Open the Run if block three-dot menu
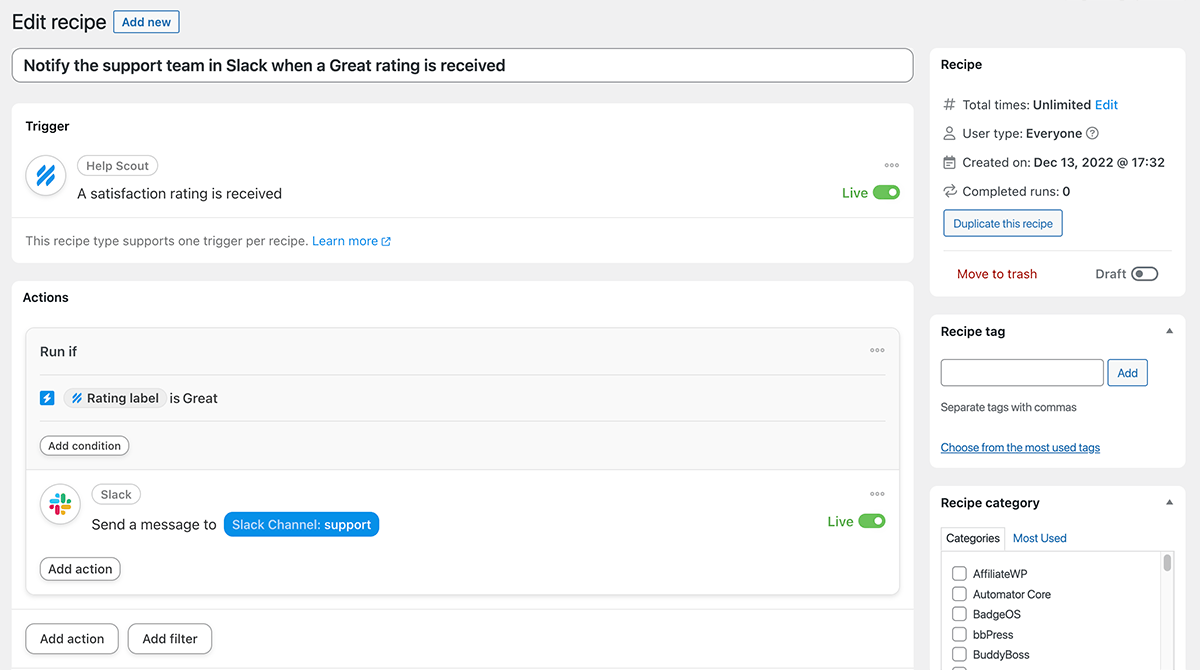 877,350
